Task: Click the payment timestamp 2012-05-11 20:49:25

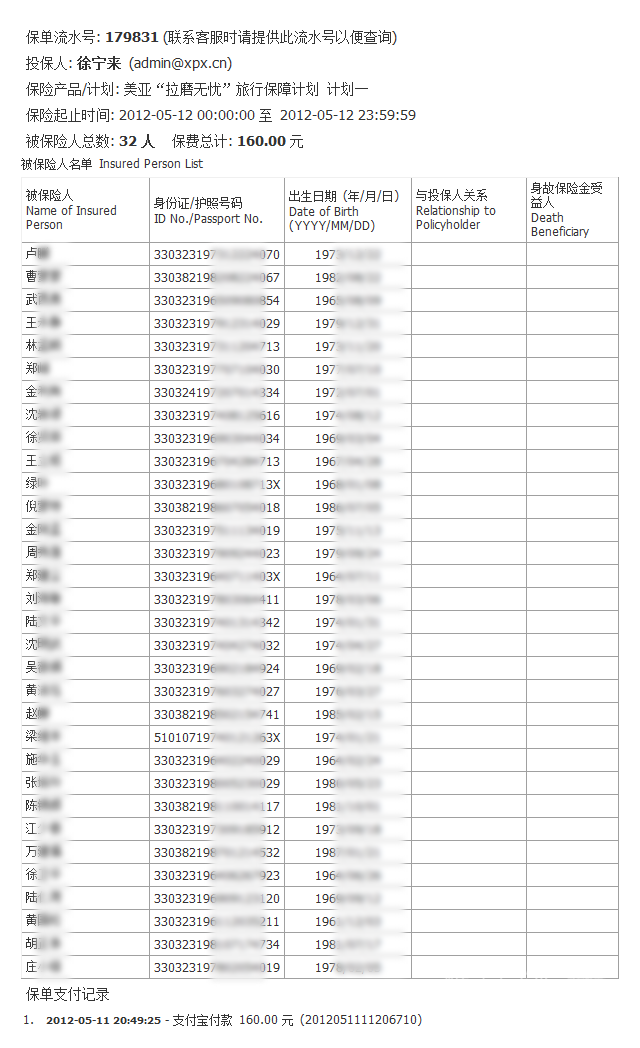Action: click(x=103, y=1020)
